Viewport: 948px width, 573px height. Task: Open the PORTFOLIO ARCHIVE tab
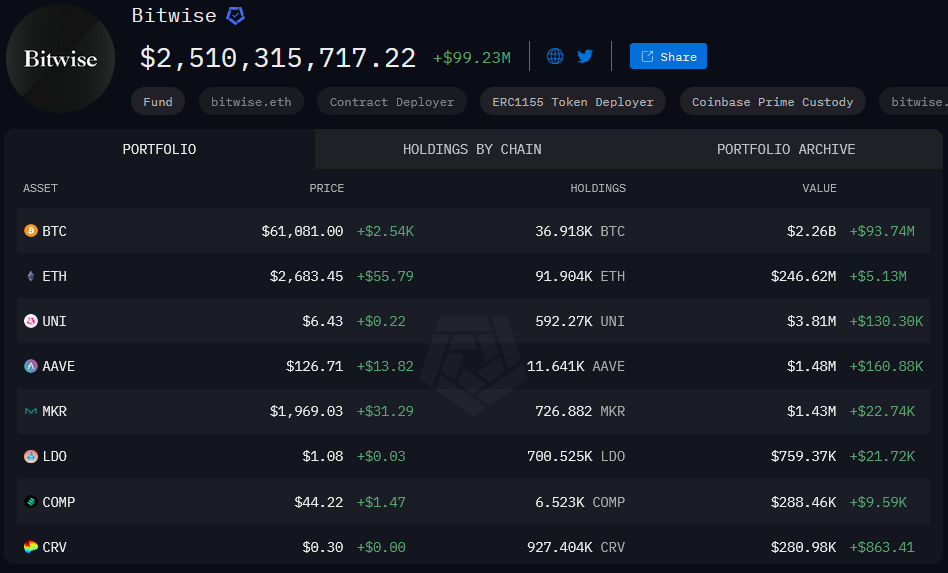click(786, 149)
